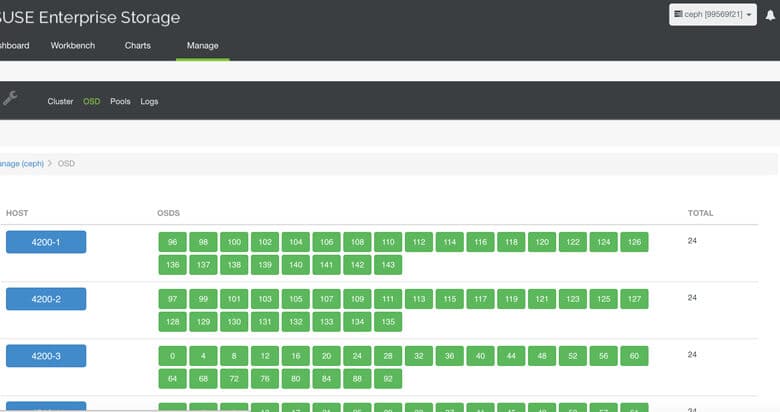This screenshot has height=412, width=780.
Task: Click the SUSE Enterprise Storage title
Action: [x=90, y=17]
